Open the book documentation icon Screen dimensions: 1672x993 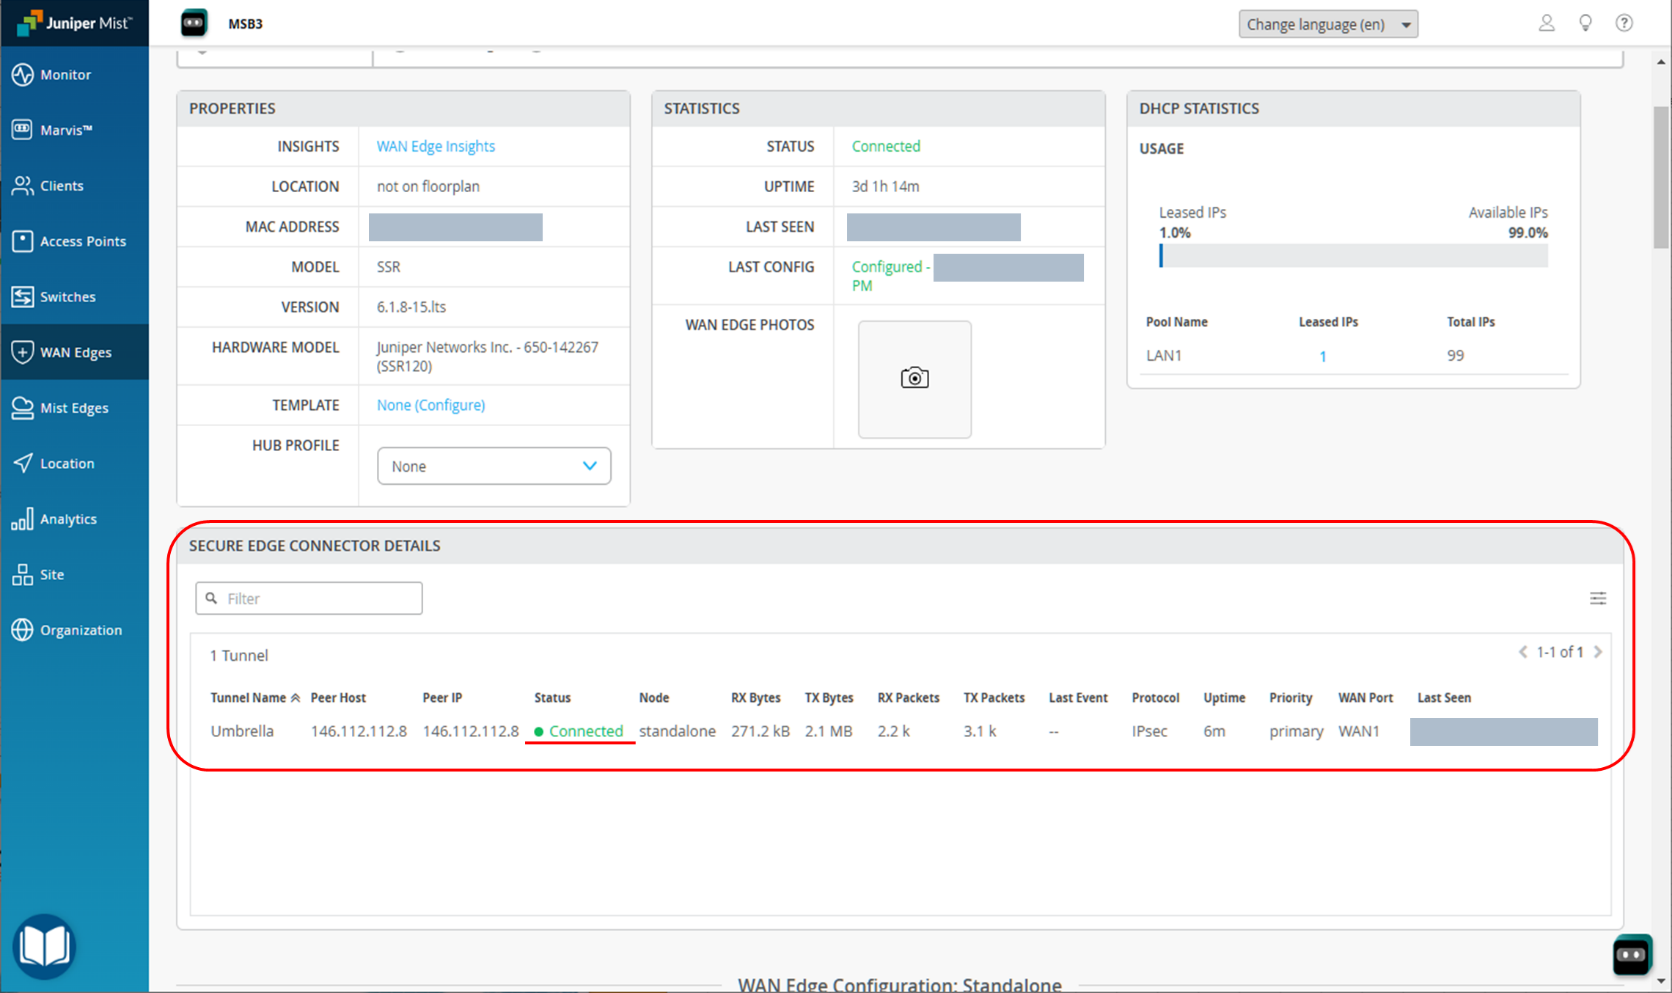44,946
